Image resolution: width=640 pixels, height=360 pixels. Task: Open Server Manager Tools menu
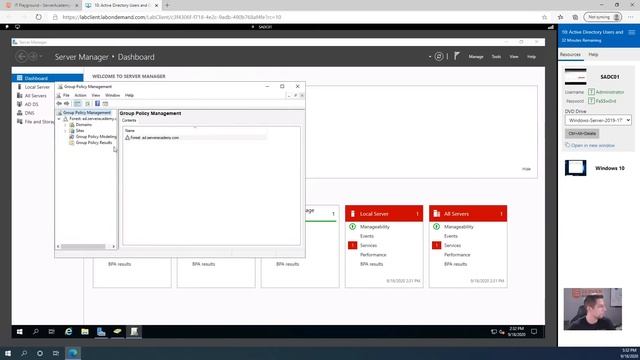pyautogui.click(x=496, y=57)
